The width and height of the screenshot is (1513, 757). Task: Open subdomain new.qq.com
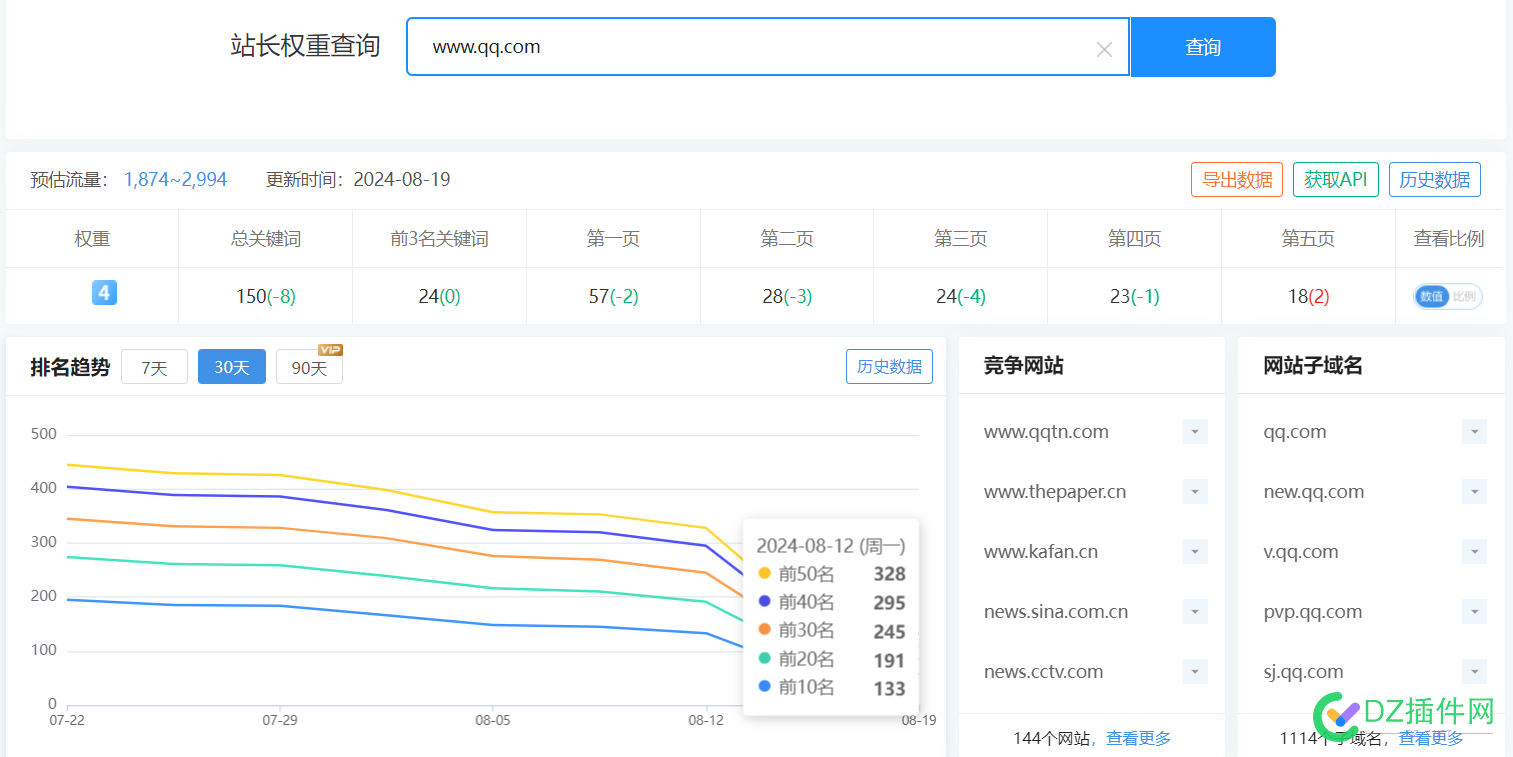tap(1314, 492)
